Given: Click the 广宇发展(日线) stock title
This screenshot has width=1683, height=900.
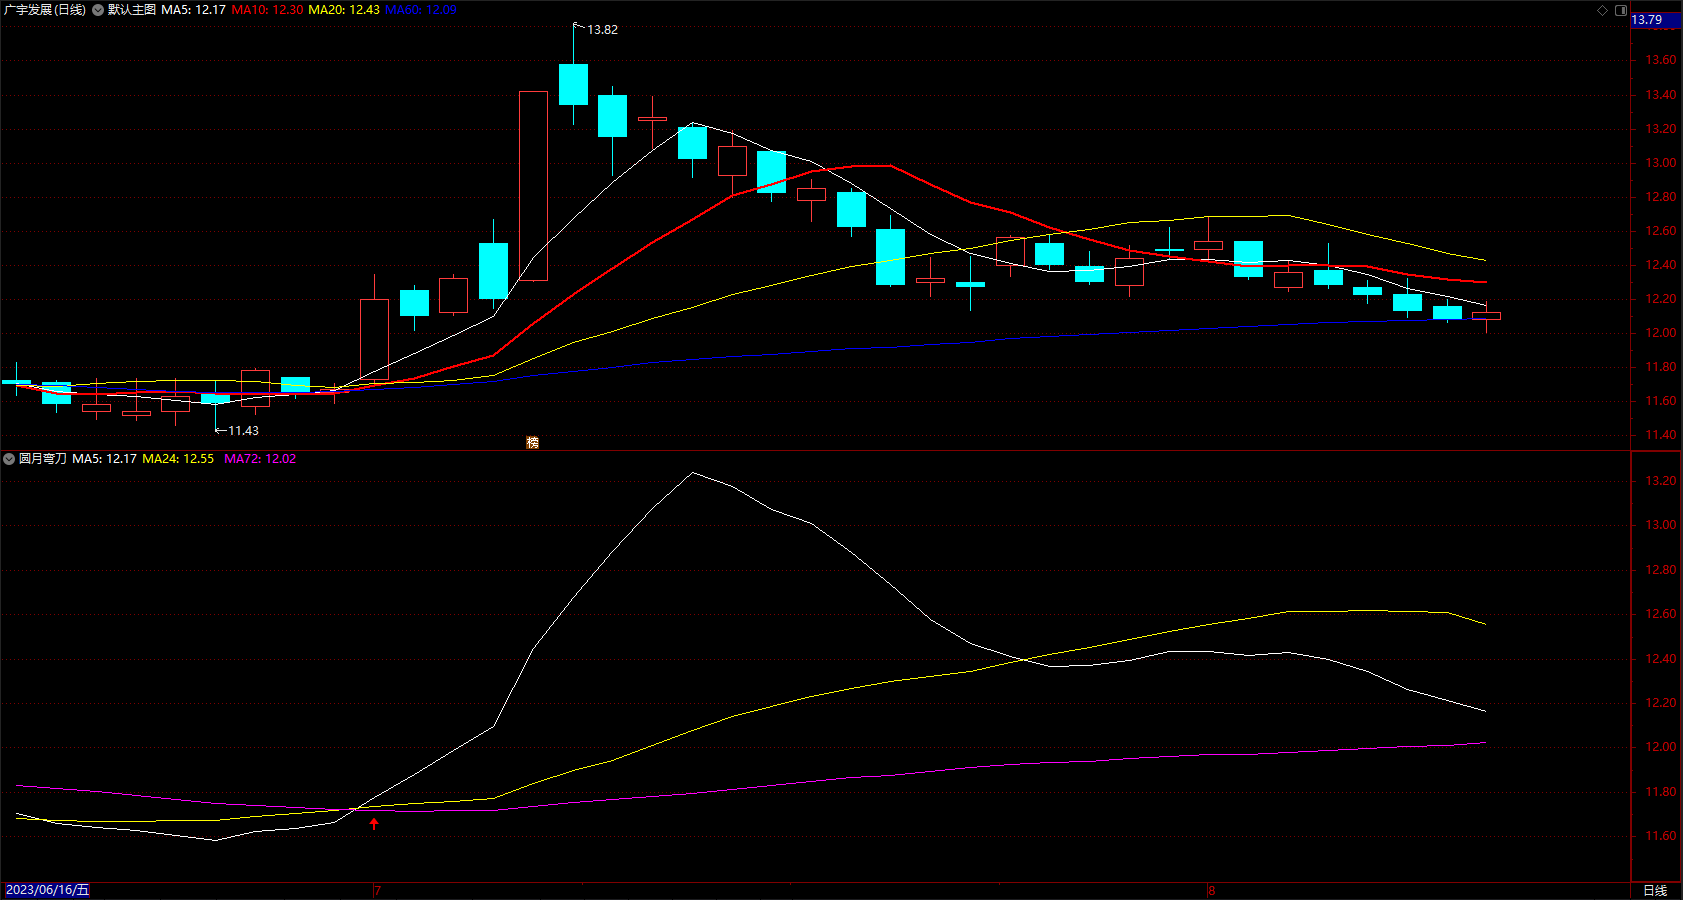Looking at the screenshot, I should click(45, 10).
